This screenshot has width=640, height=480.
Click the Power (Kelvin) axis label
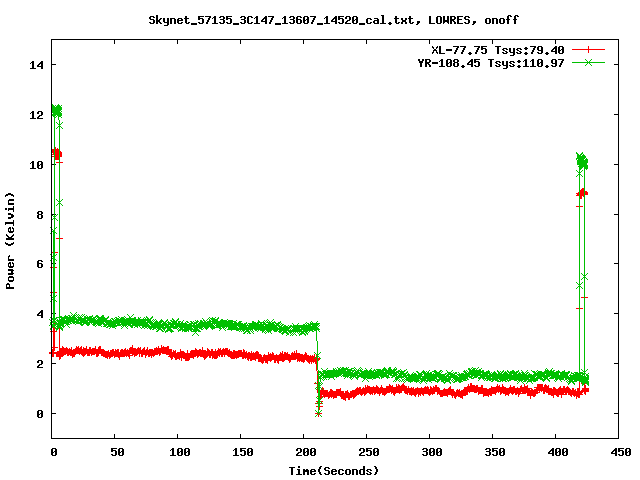pos(10,241)
